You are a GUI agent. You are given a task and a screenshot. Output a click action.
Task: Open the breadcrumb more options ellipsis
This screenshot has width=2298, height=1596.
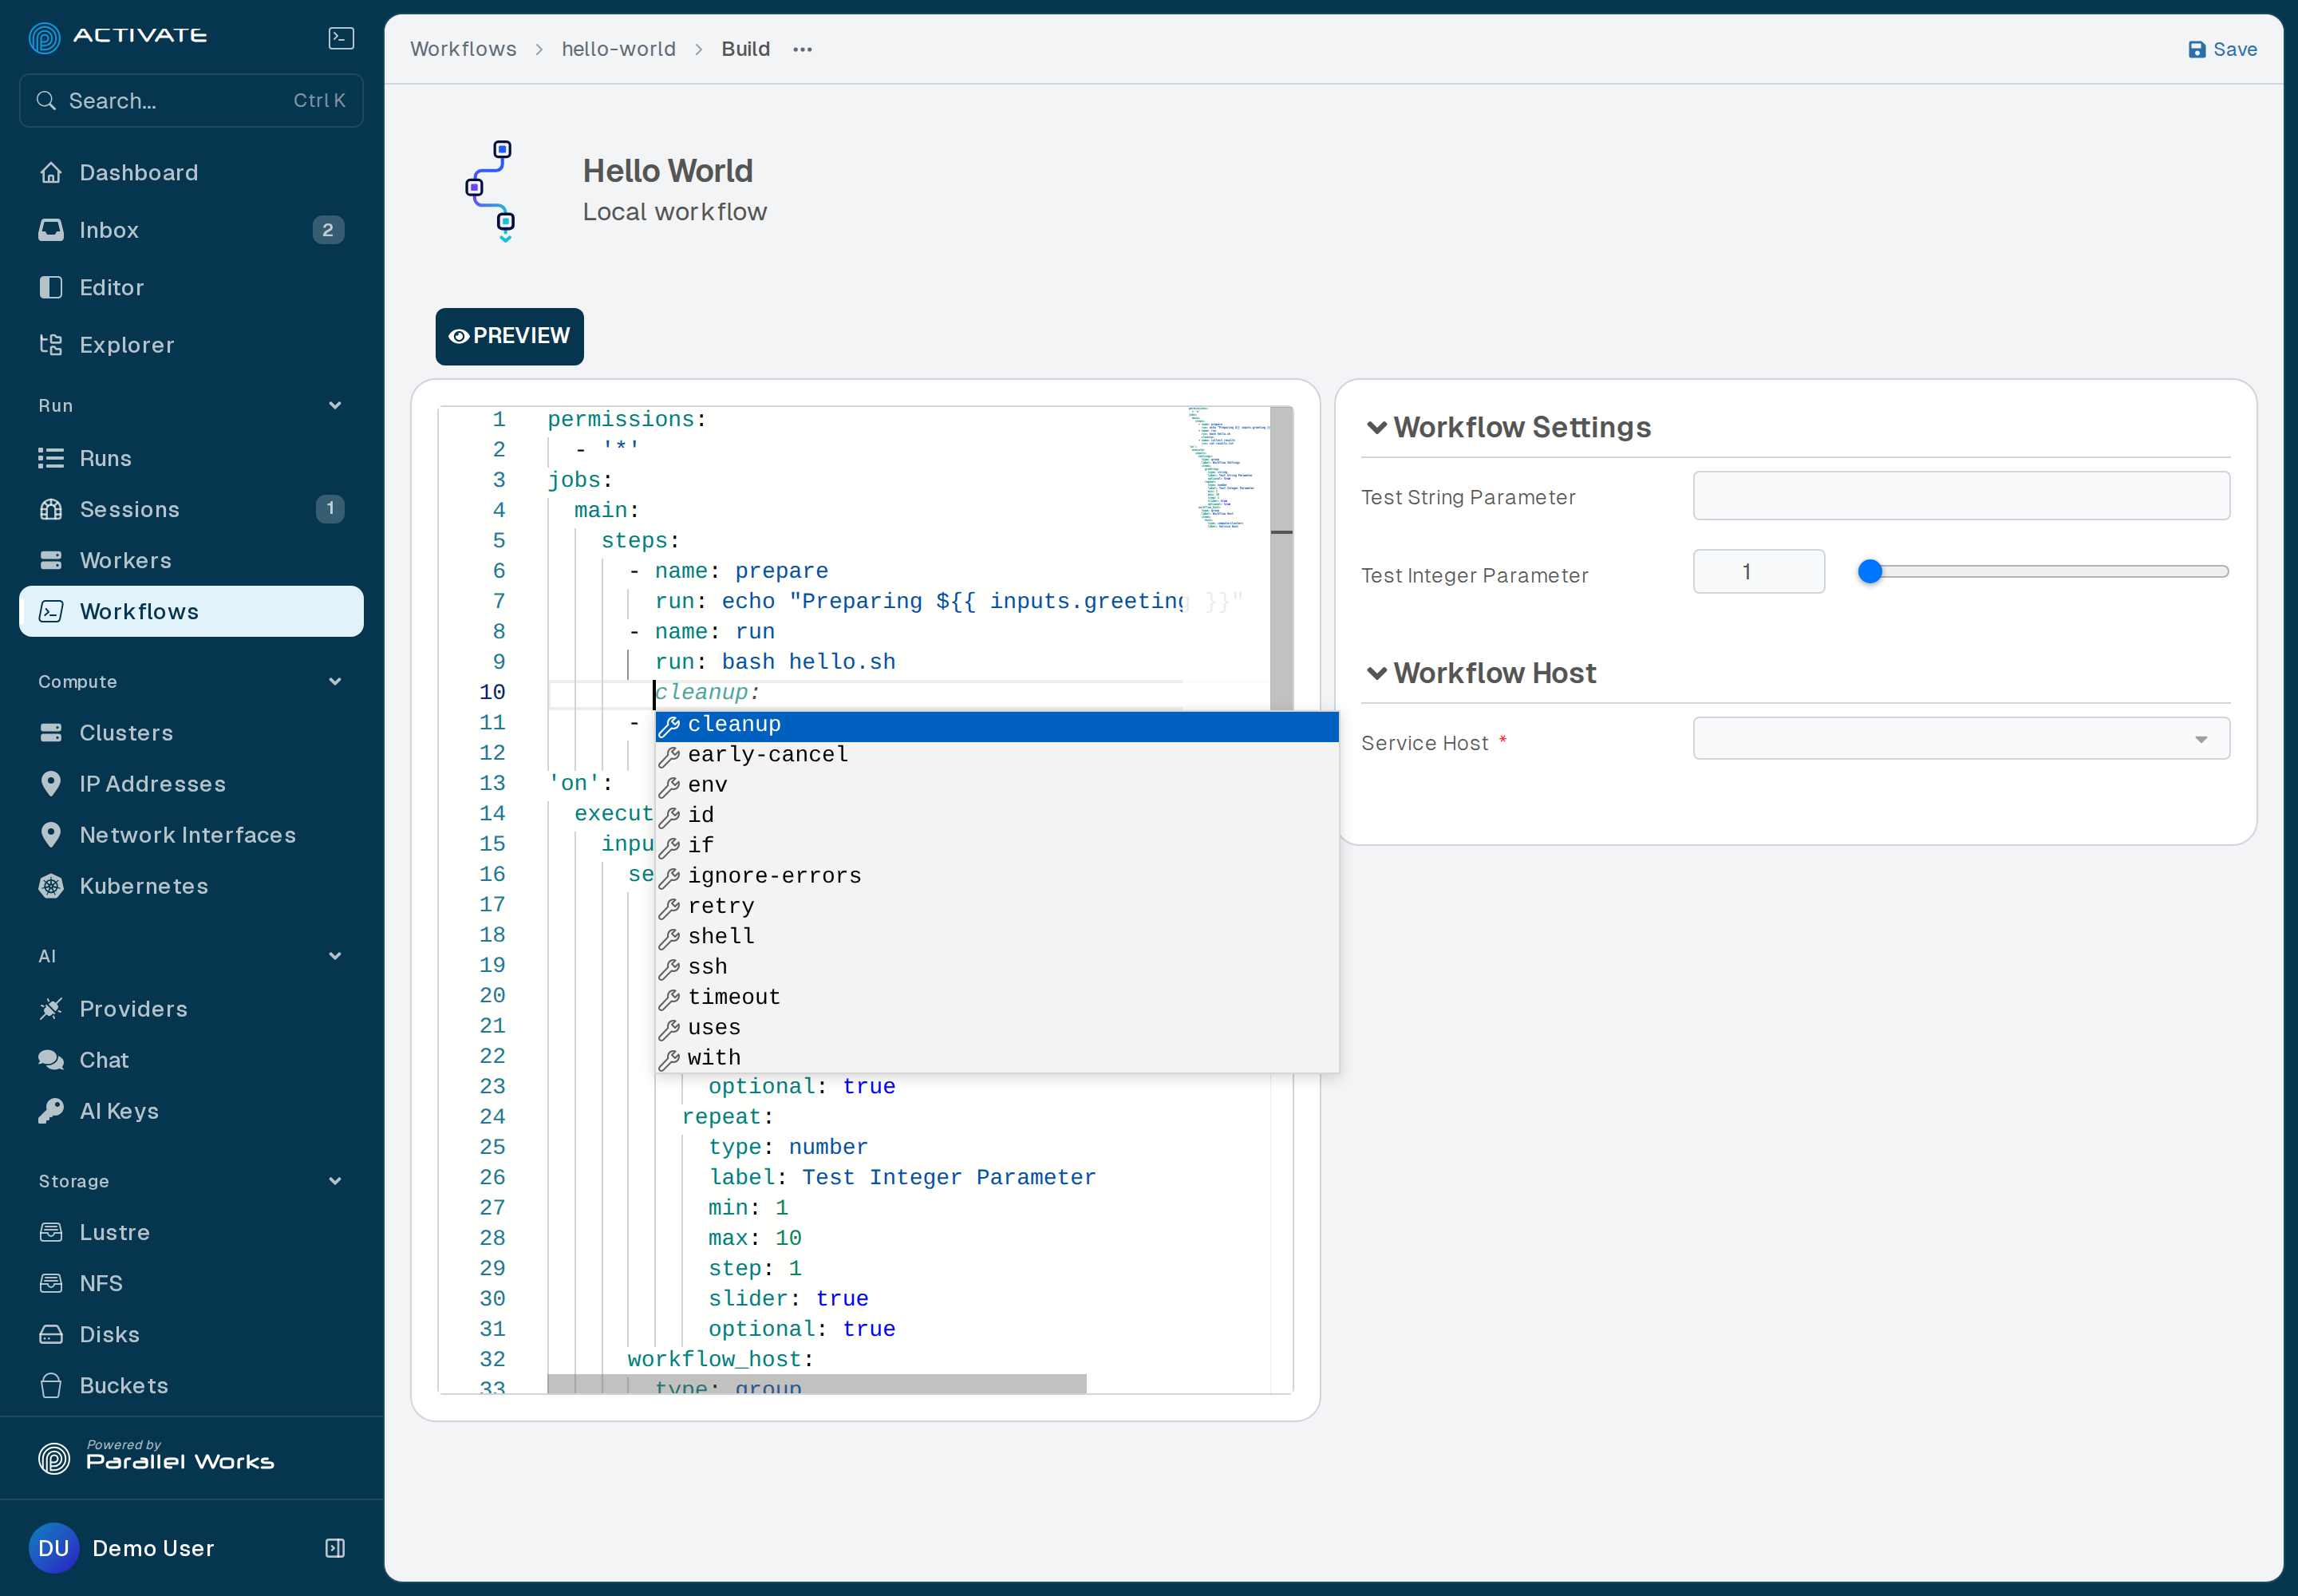[x=802, y=49]
